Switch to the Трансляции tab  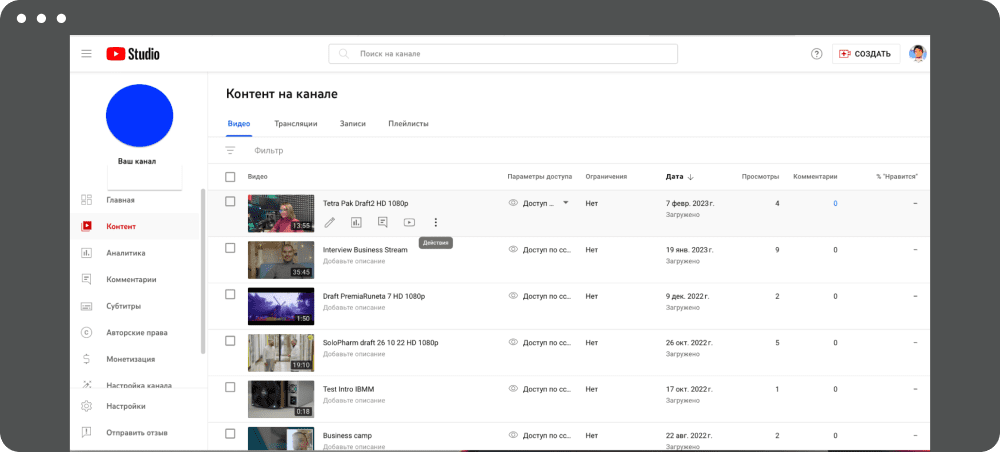pyautogui.click(x=296, y=124)
